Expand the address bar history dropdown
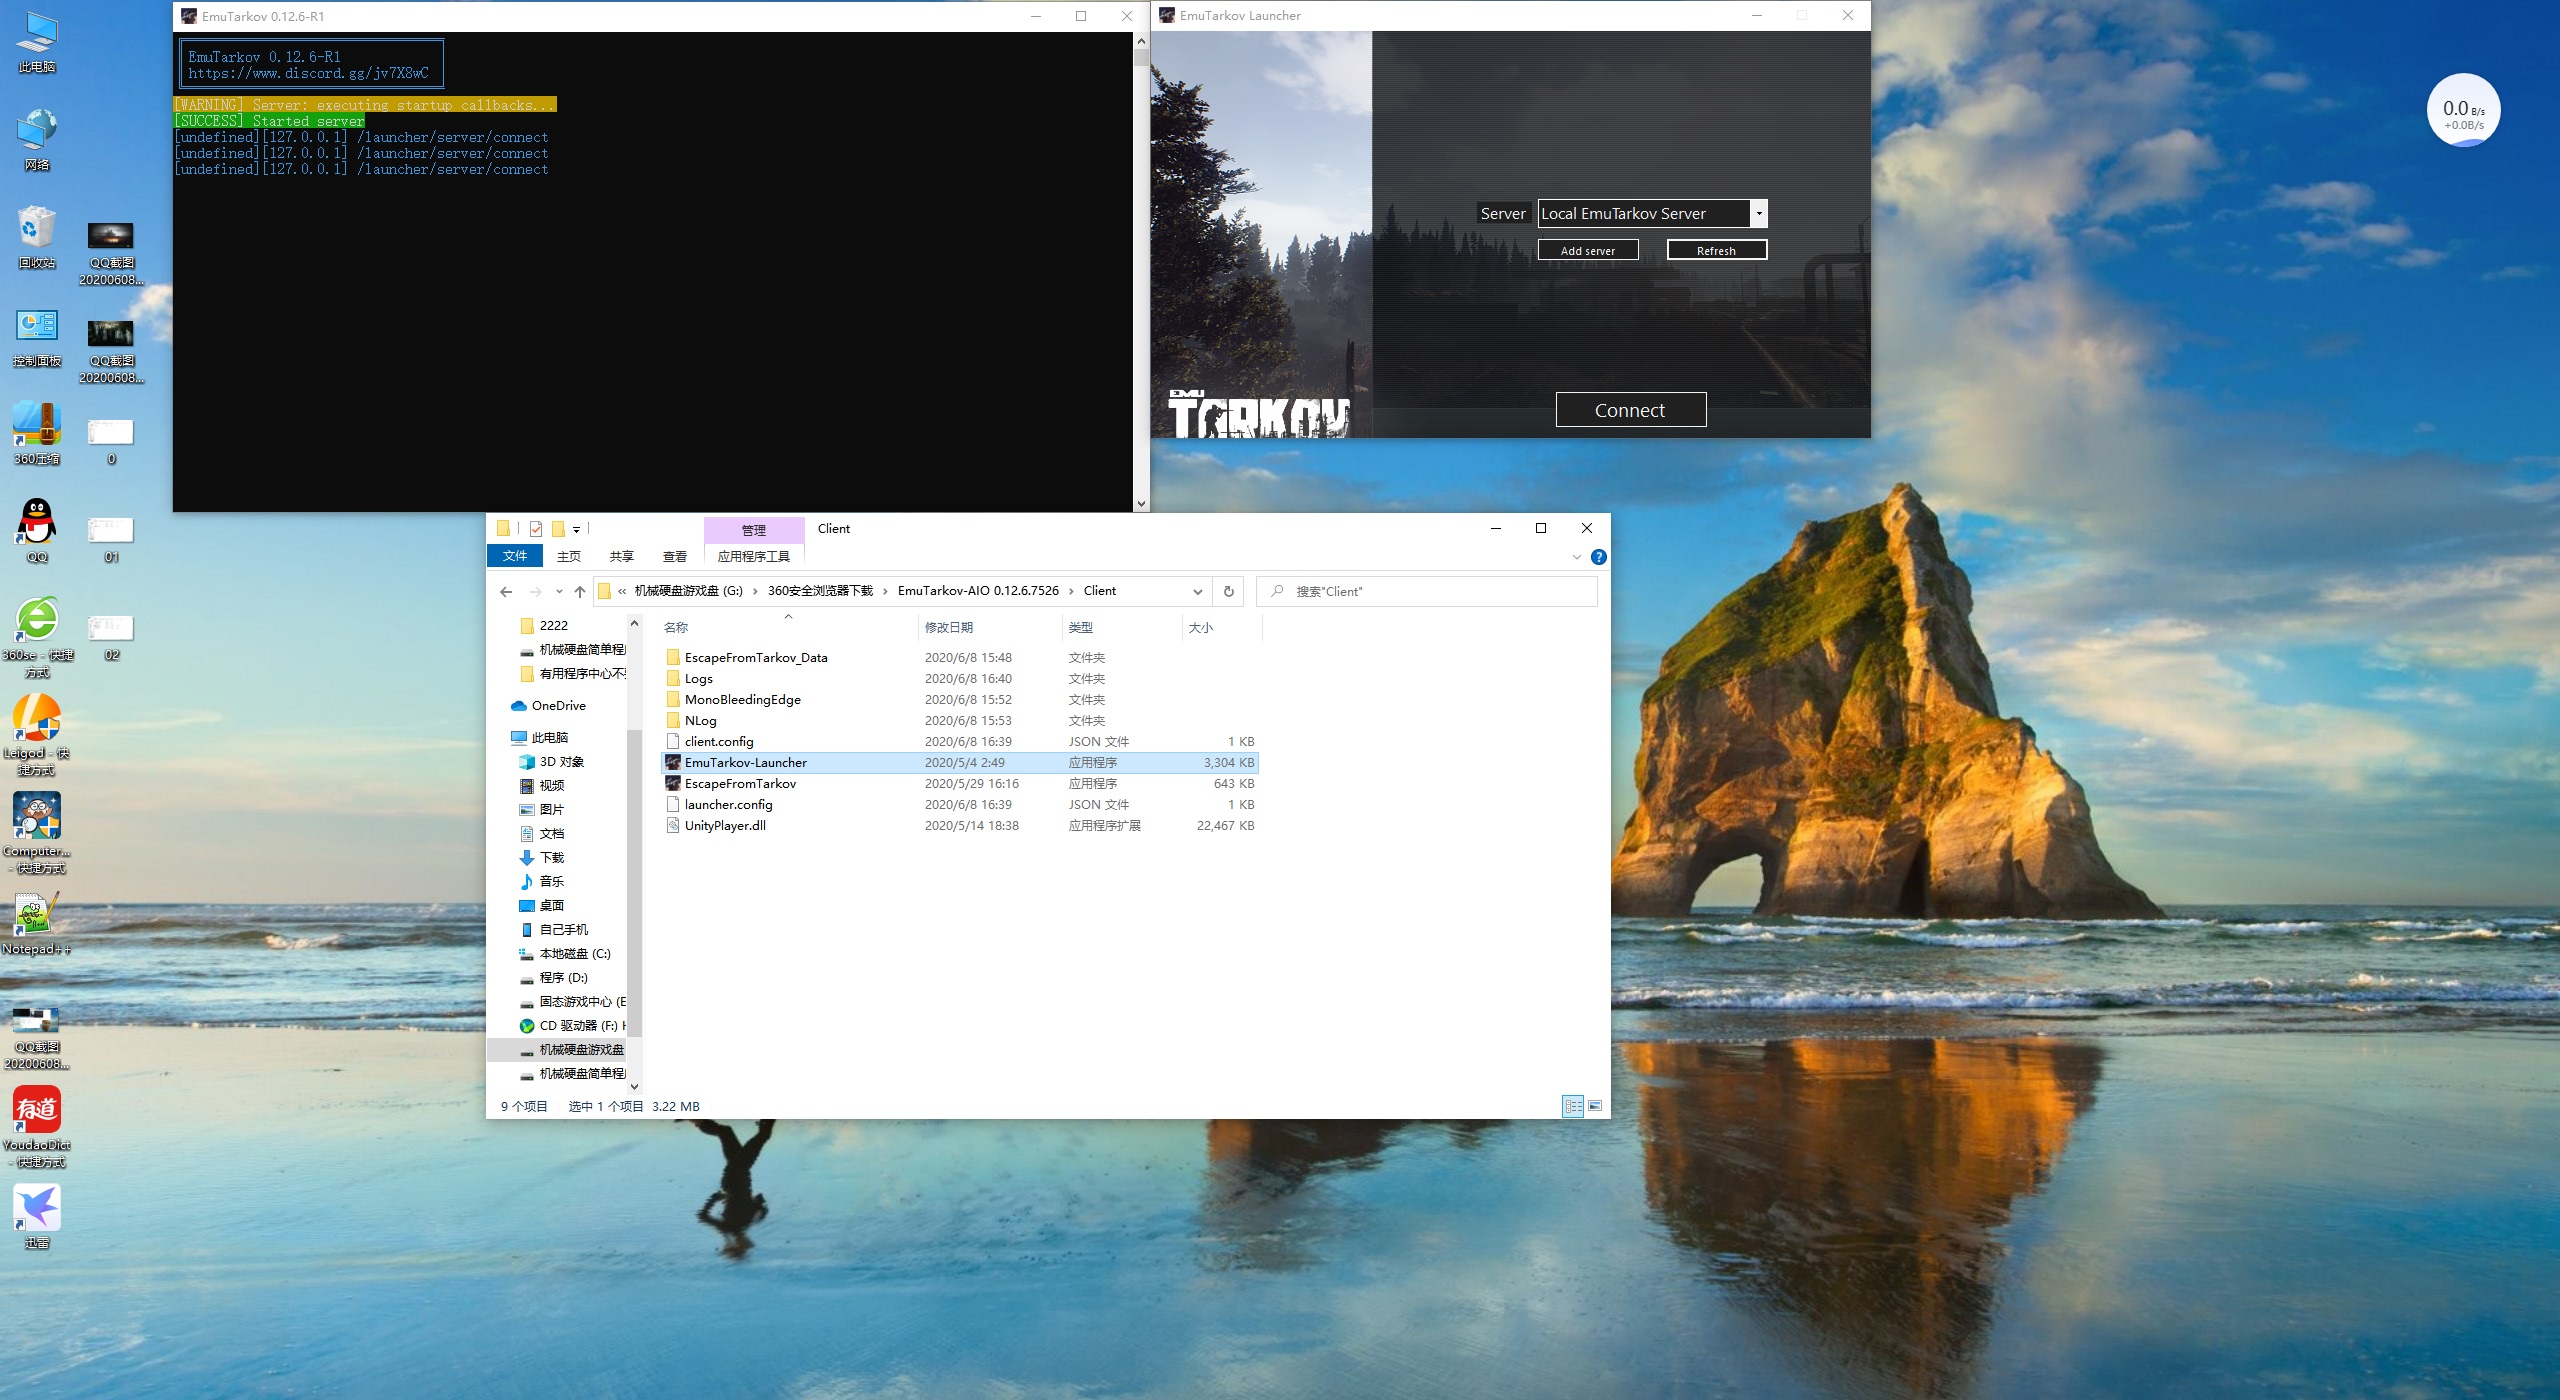This screenshot has height=1400, width=2560. tap(1197, 591)
